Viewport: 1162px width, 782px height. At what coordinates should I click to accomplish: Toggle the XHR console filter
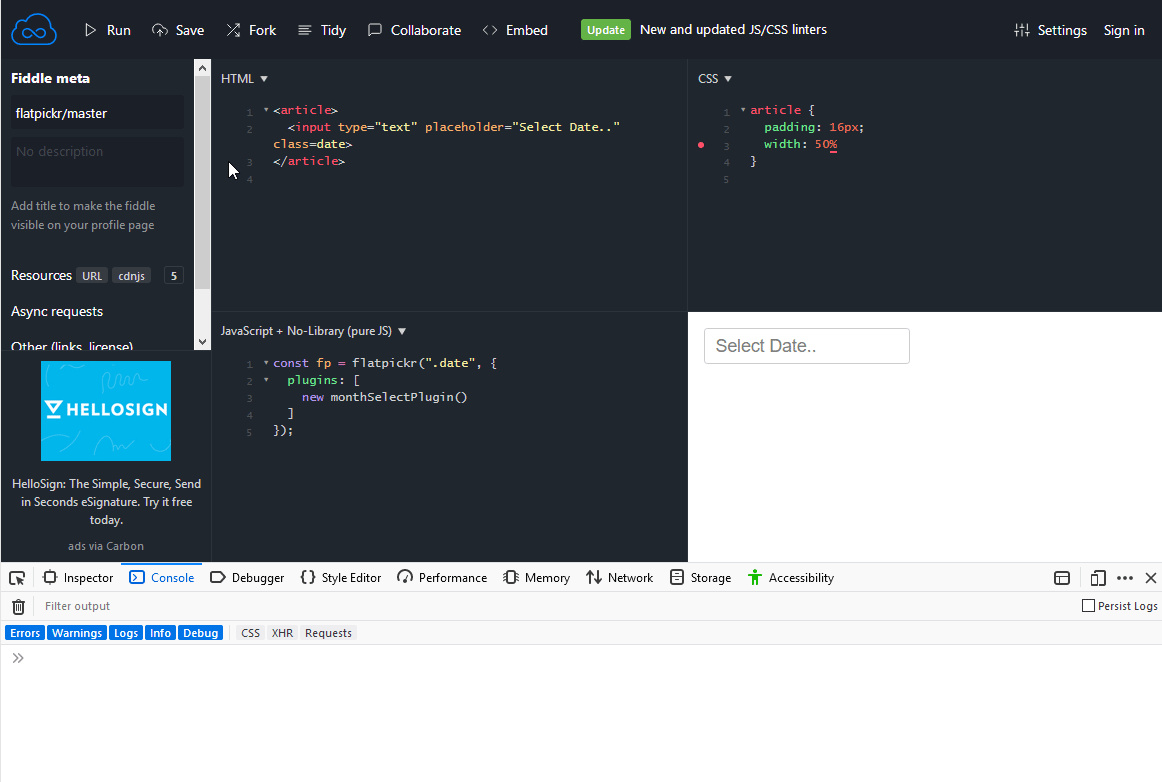tap(281, 632)
